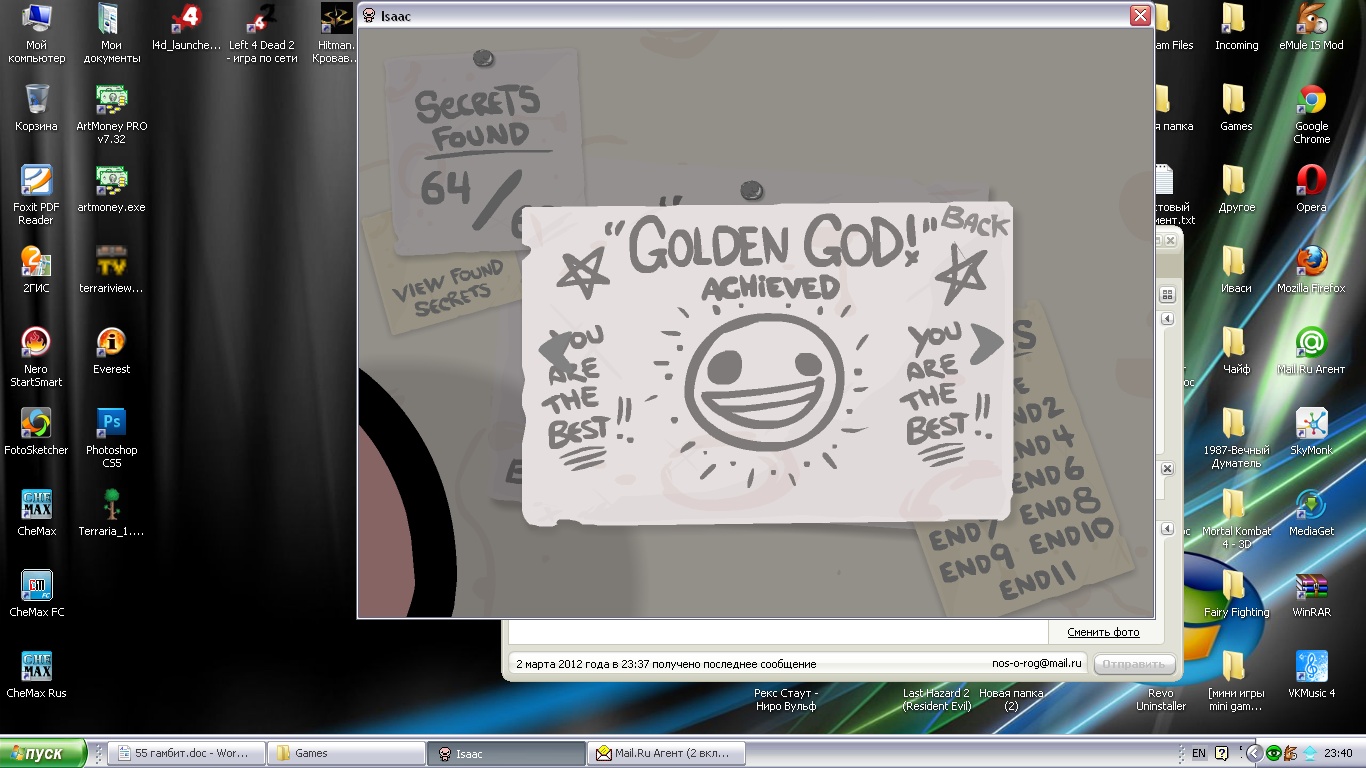Click the green eye tray icon
Viewport: 1366px width, 768px height.
[x=1274, y=754]
